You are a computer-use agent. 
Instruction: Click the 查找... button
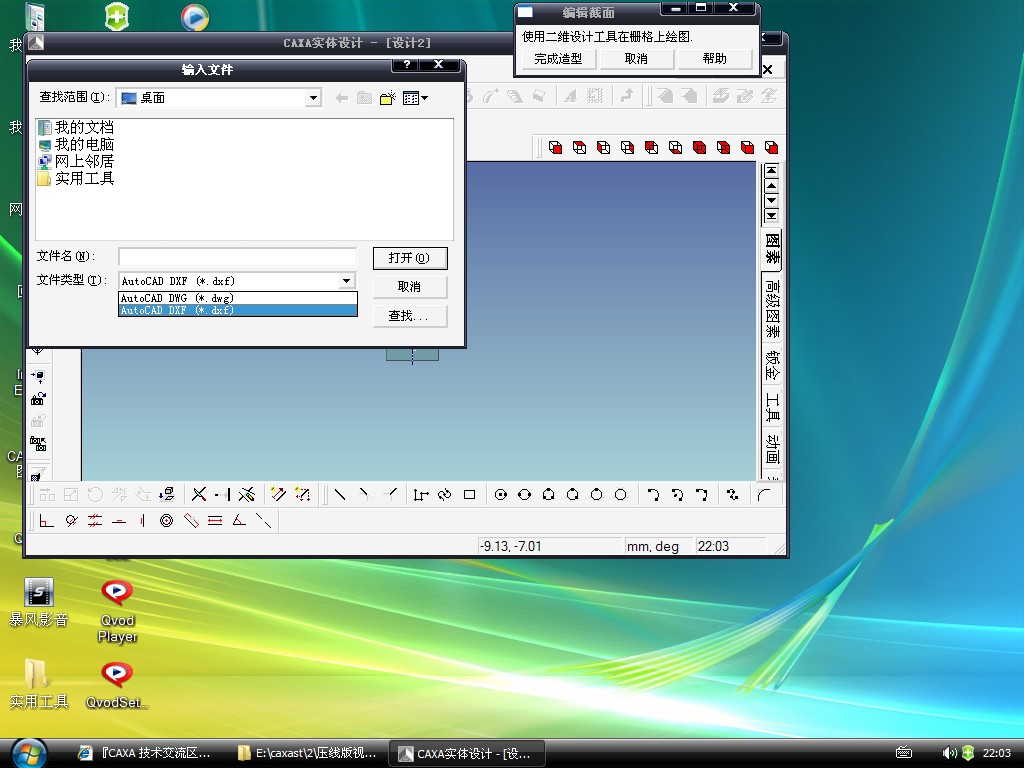coord(409,316)
